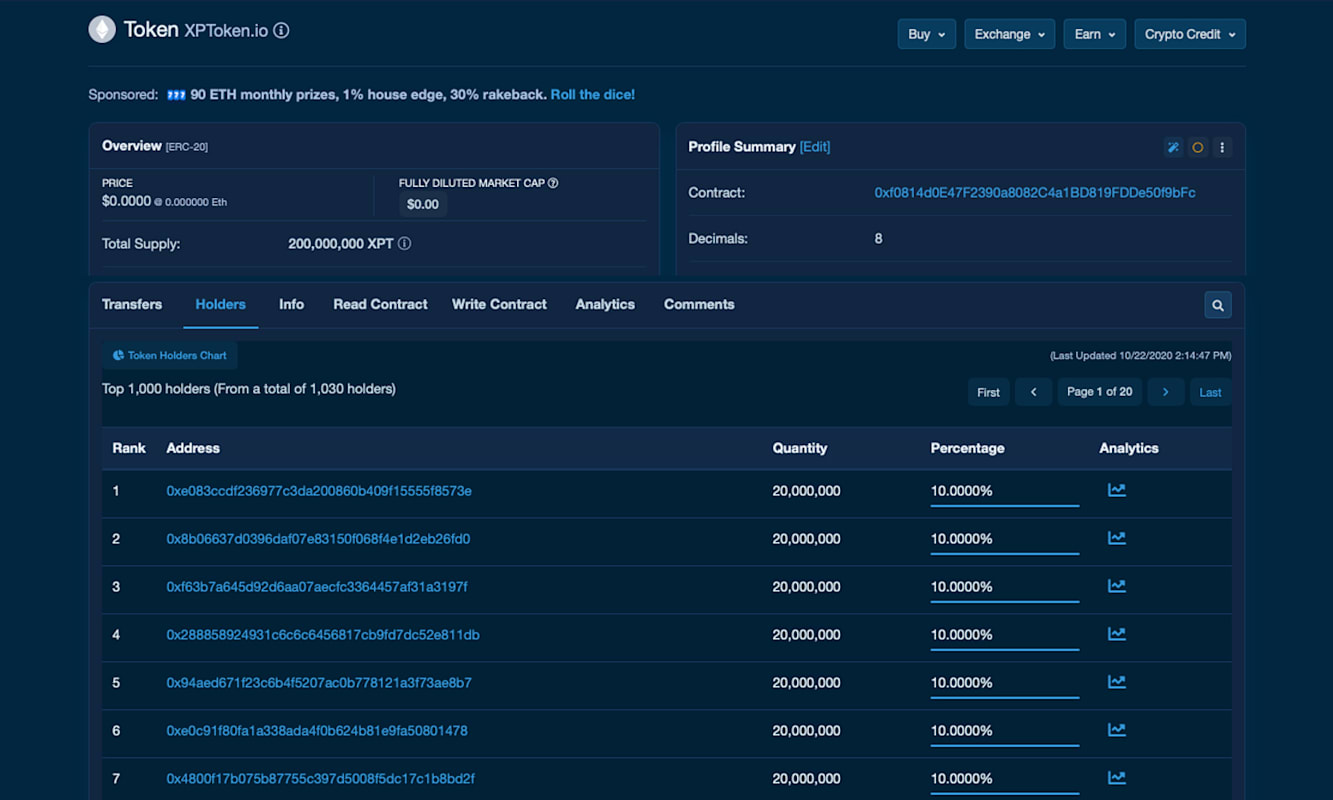Open the Buy dropdown

tap(926, 34)
